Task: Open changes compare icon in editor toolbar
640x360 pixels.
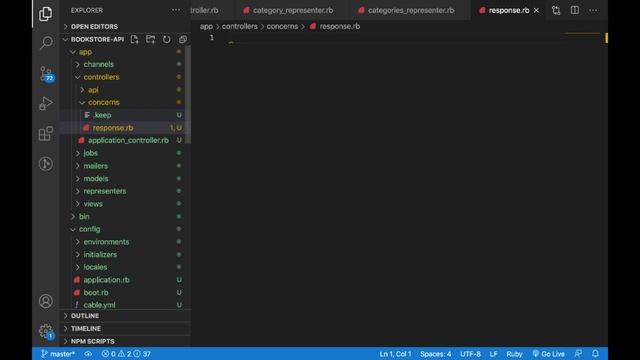Action: tap(556, 10)
